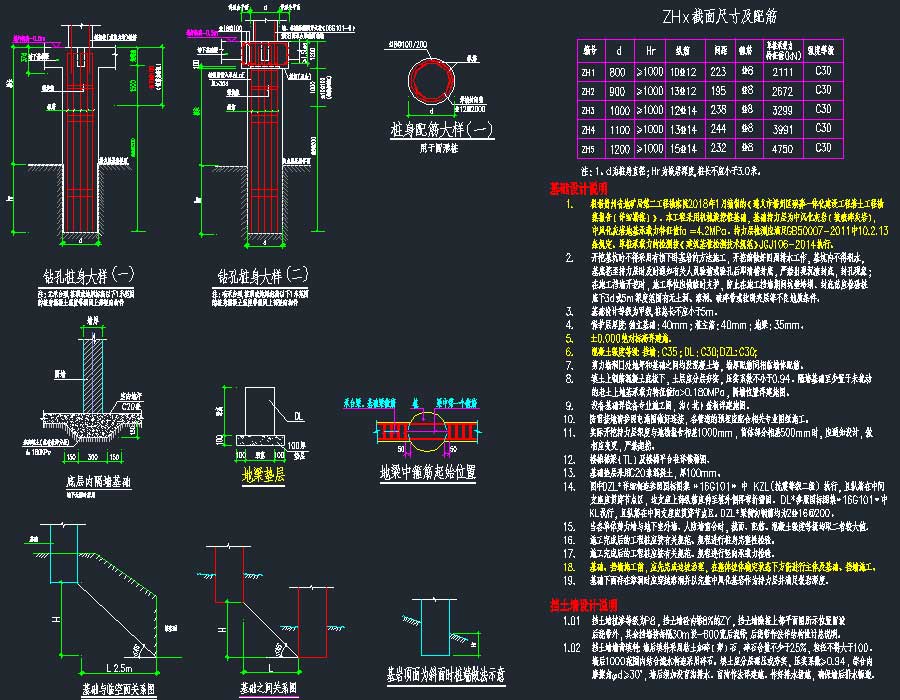Click the ZH1 row label in table
This screenshot has width=900, height=700.
pyautogui.click(x=589, y=72)
